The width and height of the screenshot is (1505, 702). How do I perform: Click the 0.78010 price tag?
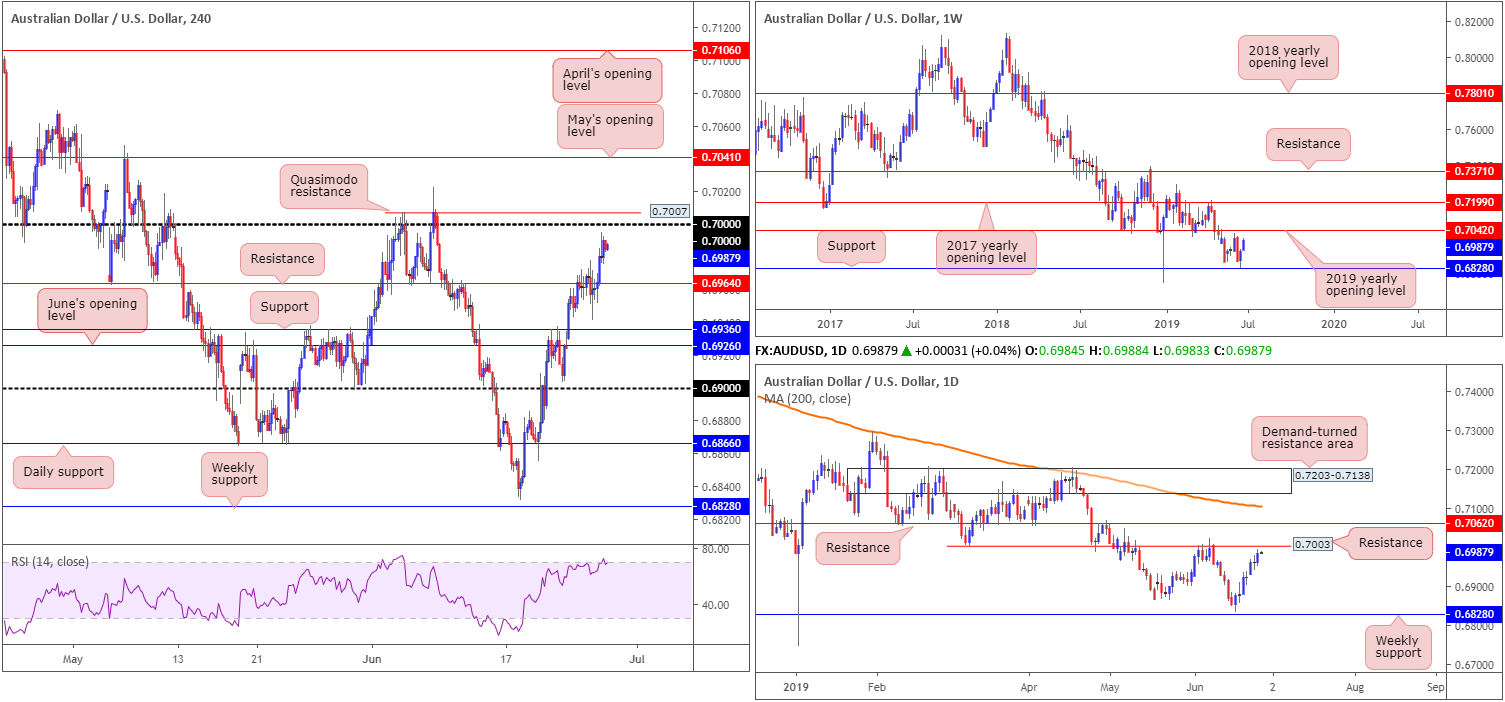tap(1474, 93)
